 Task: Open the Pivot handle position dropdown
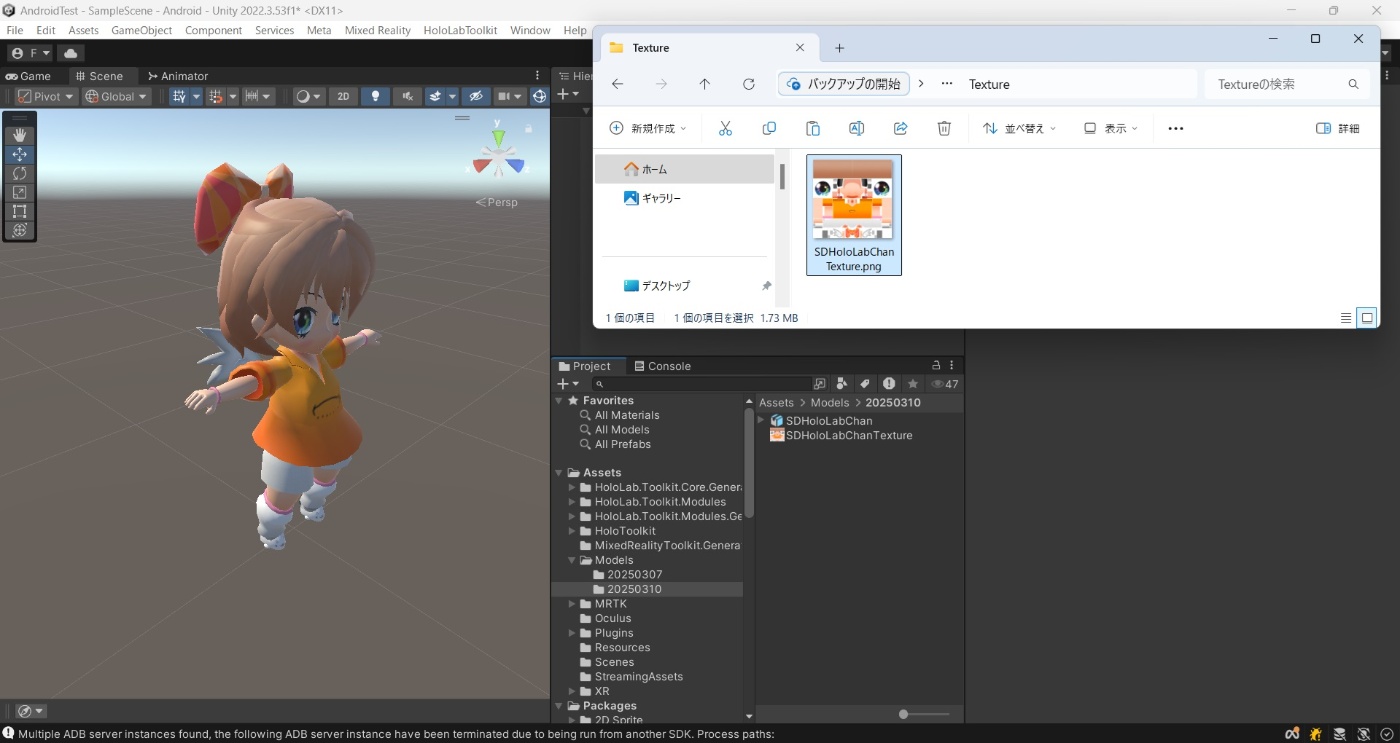point(46,96)
